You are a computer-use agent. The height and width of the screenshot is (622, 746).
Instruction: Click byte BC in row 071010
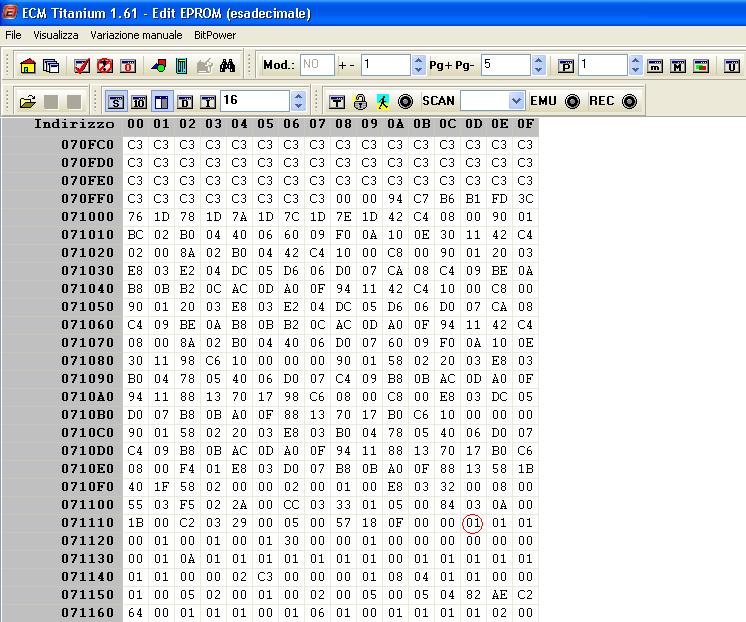[135, 235]
